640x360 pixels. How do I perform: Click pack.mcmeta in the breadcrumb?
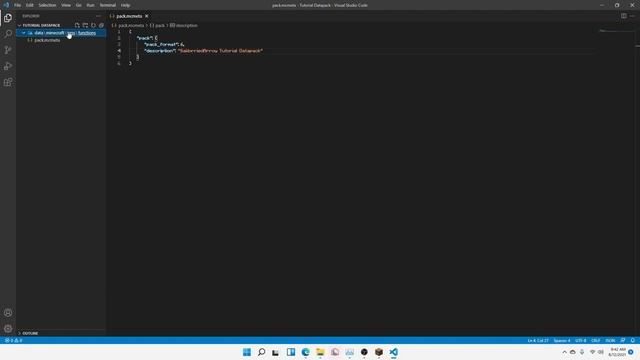pyautogui.click(x=131, y=25)
